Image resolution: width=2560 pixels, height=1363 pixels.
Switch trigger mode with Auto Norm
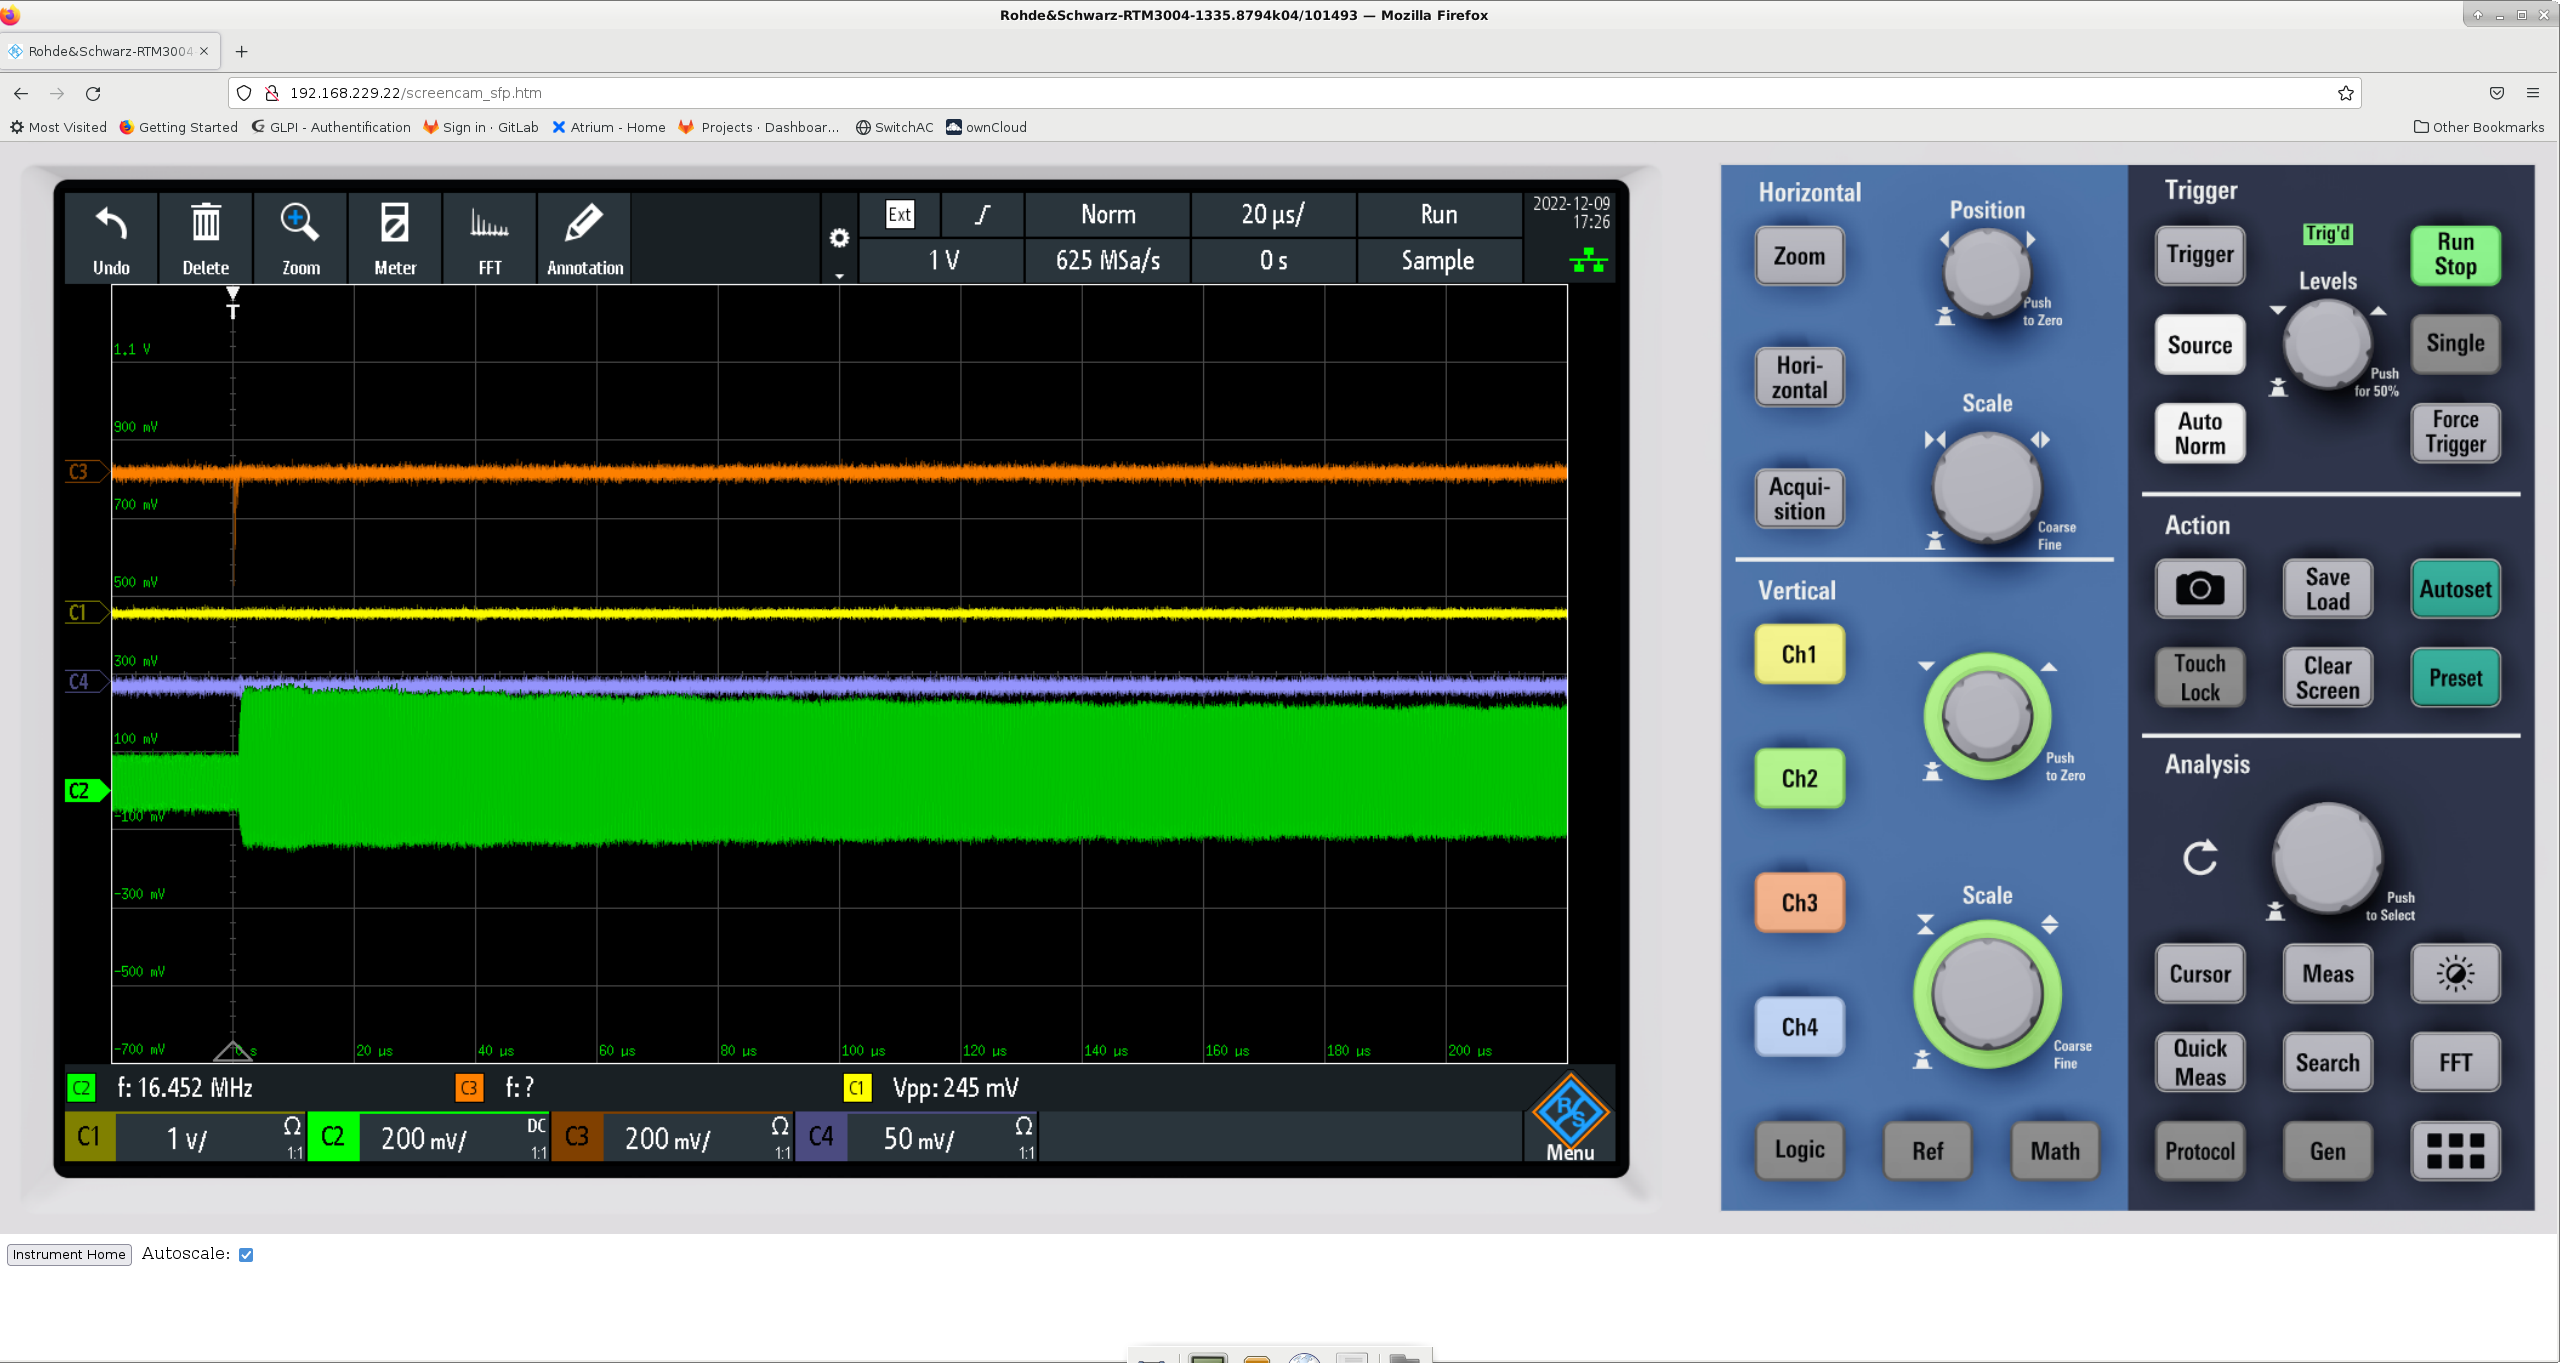(x=2199, y=433)
